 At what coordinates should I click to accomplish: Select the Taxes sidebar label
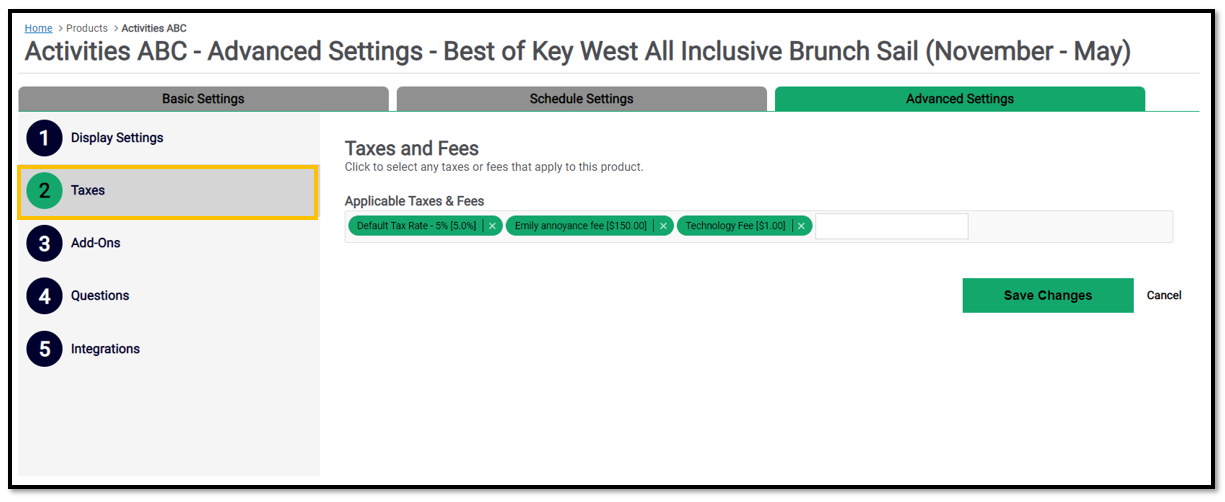[88, 190]
